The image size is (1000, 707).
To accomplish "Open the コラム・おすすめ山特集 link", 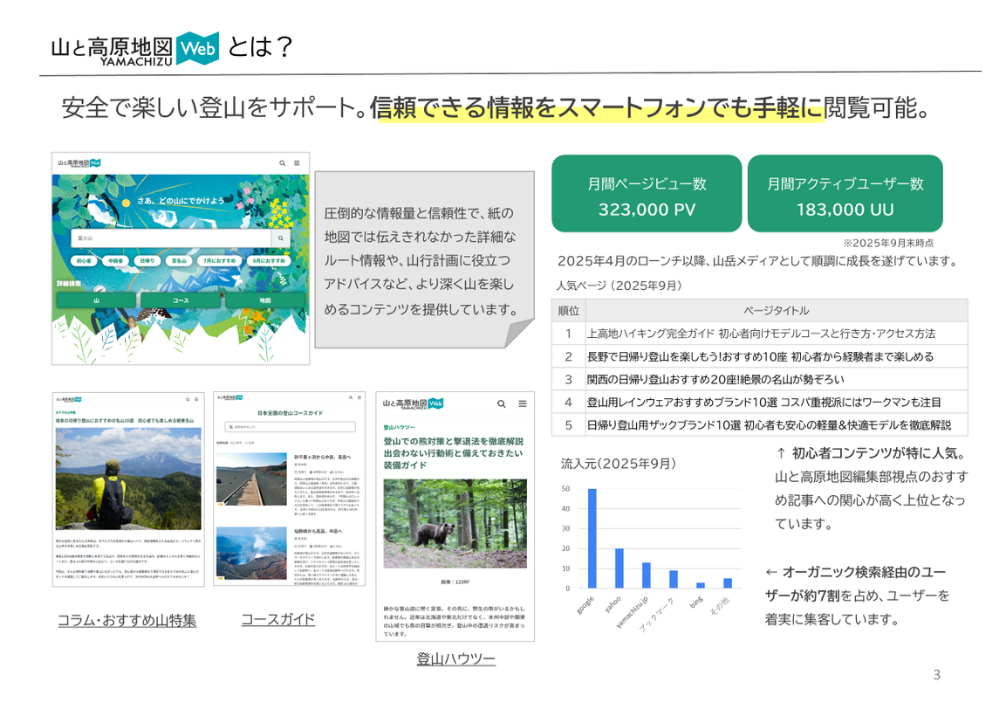I will click(x=126, y=621).
